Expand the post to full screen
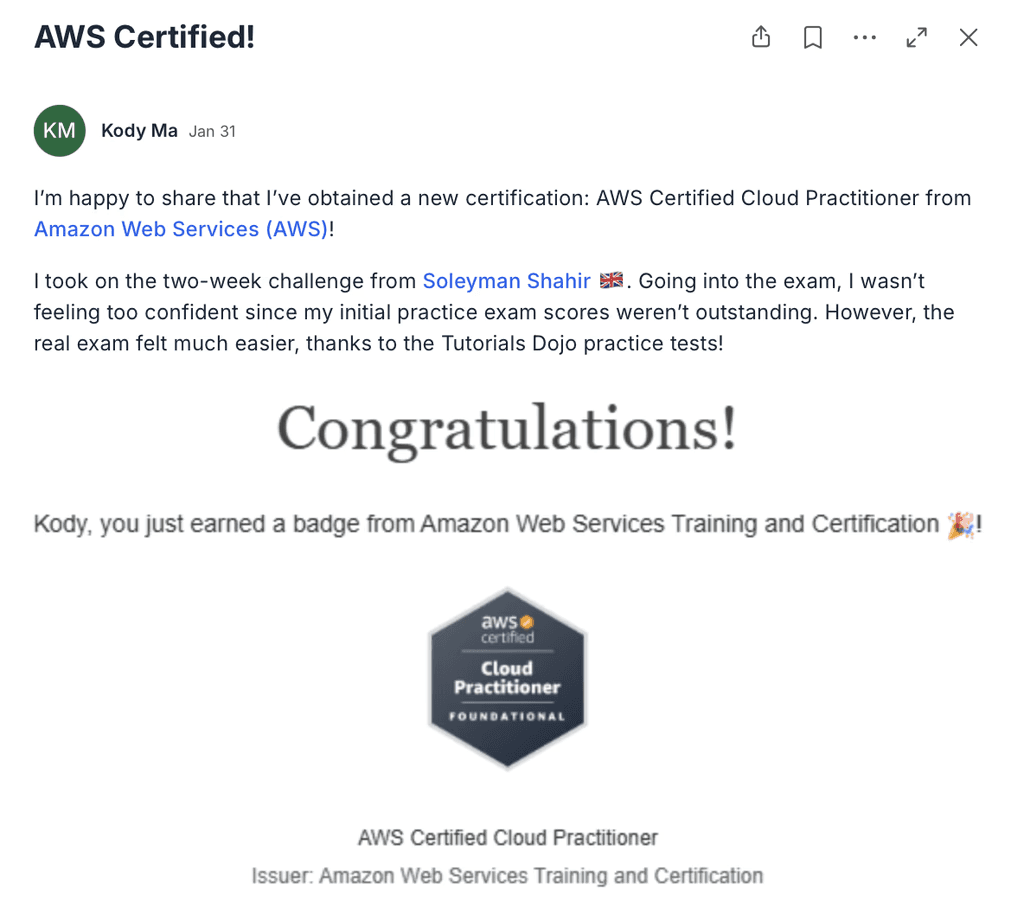Screen dimensions: 1024x924 (x=917, y=37)
